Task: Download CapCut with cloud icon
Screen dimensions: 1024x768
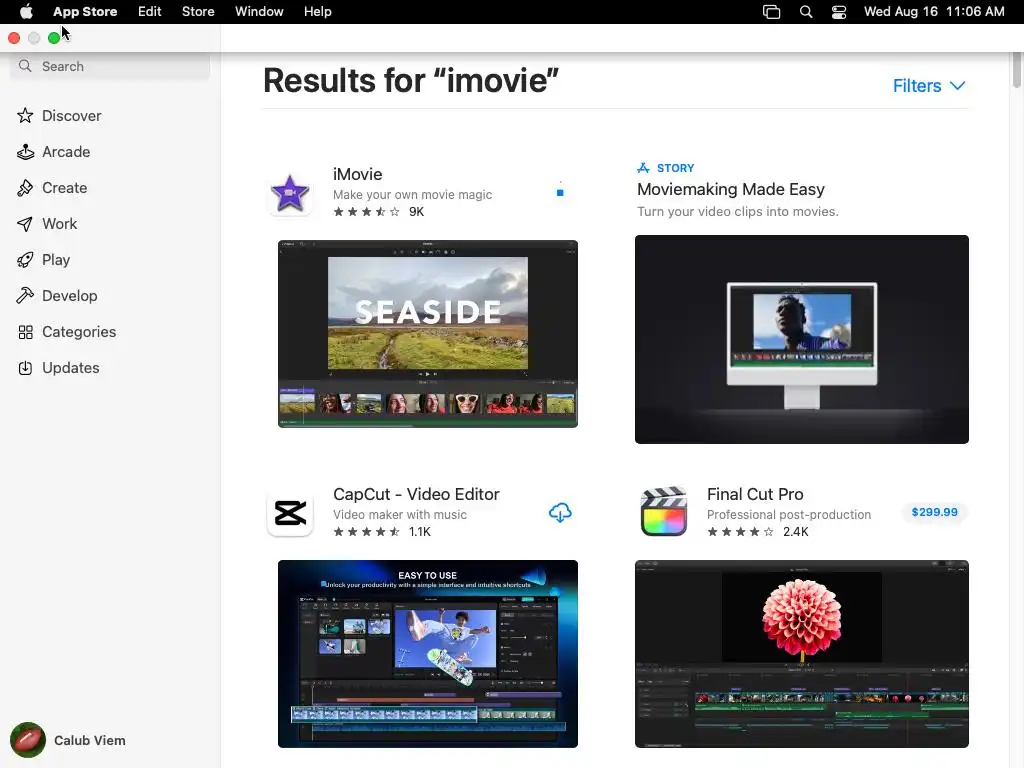Action: (560, 513)
